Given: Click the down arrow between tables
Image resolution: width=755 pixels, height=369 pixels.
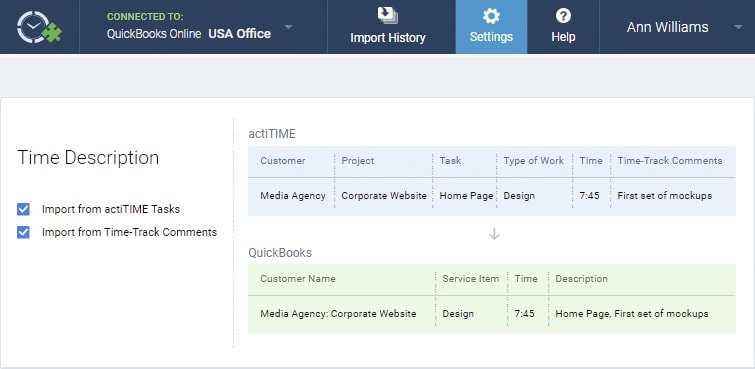Looking at the screenshot, I should pyautogui.click(x=494, y=234).
